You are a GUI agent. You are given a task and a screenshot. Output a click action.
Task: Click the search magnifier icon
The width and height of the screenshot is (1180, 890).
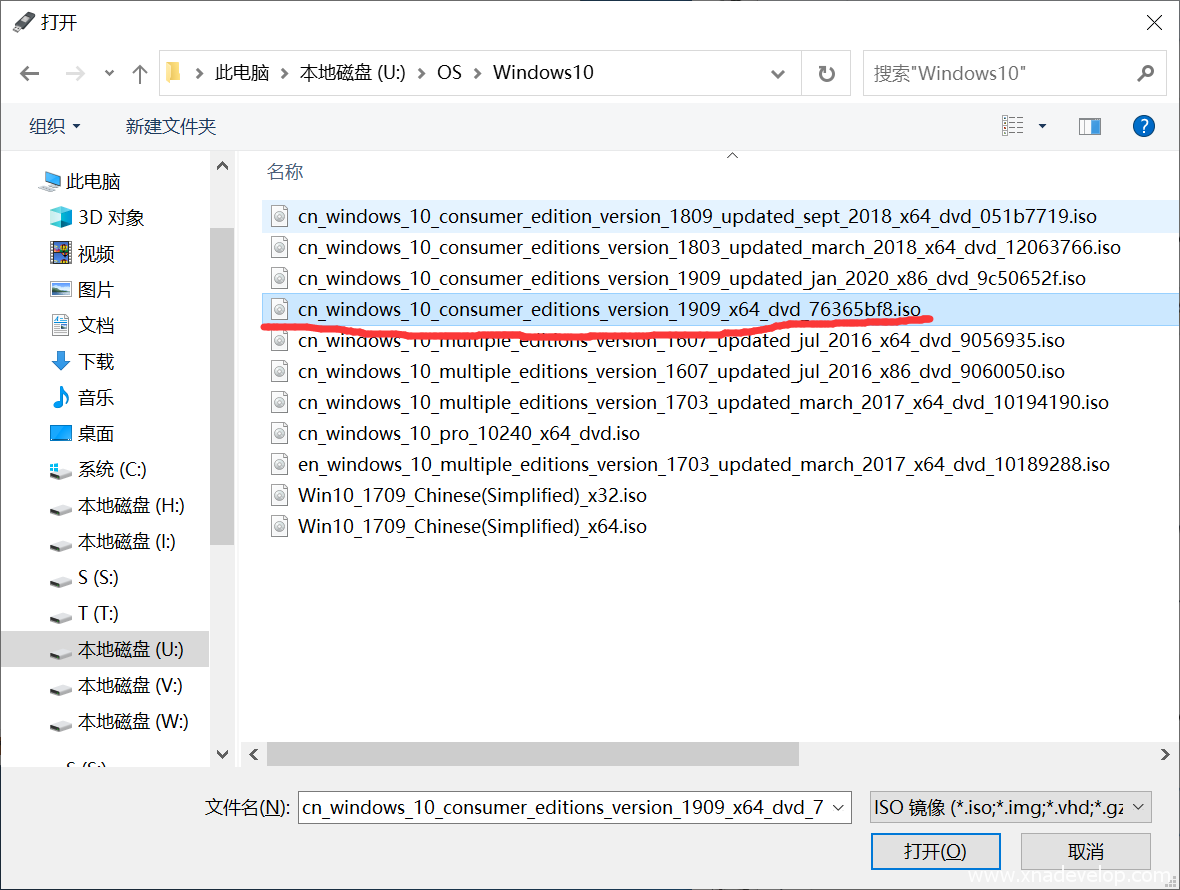coord(1145,73)
